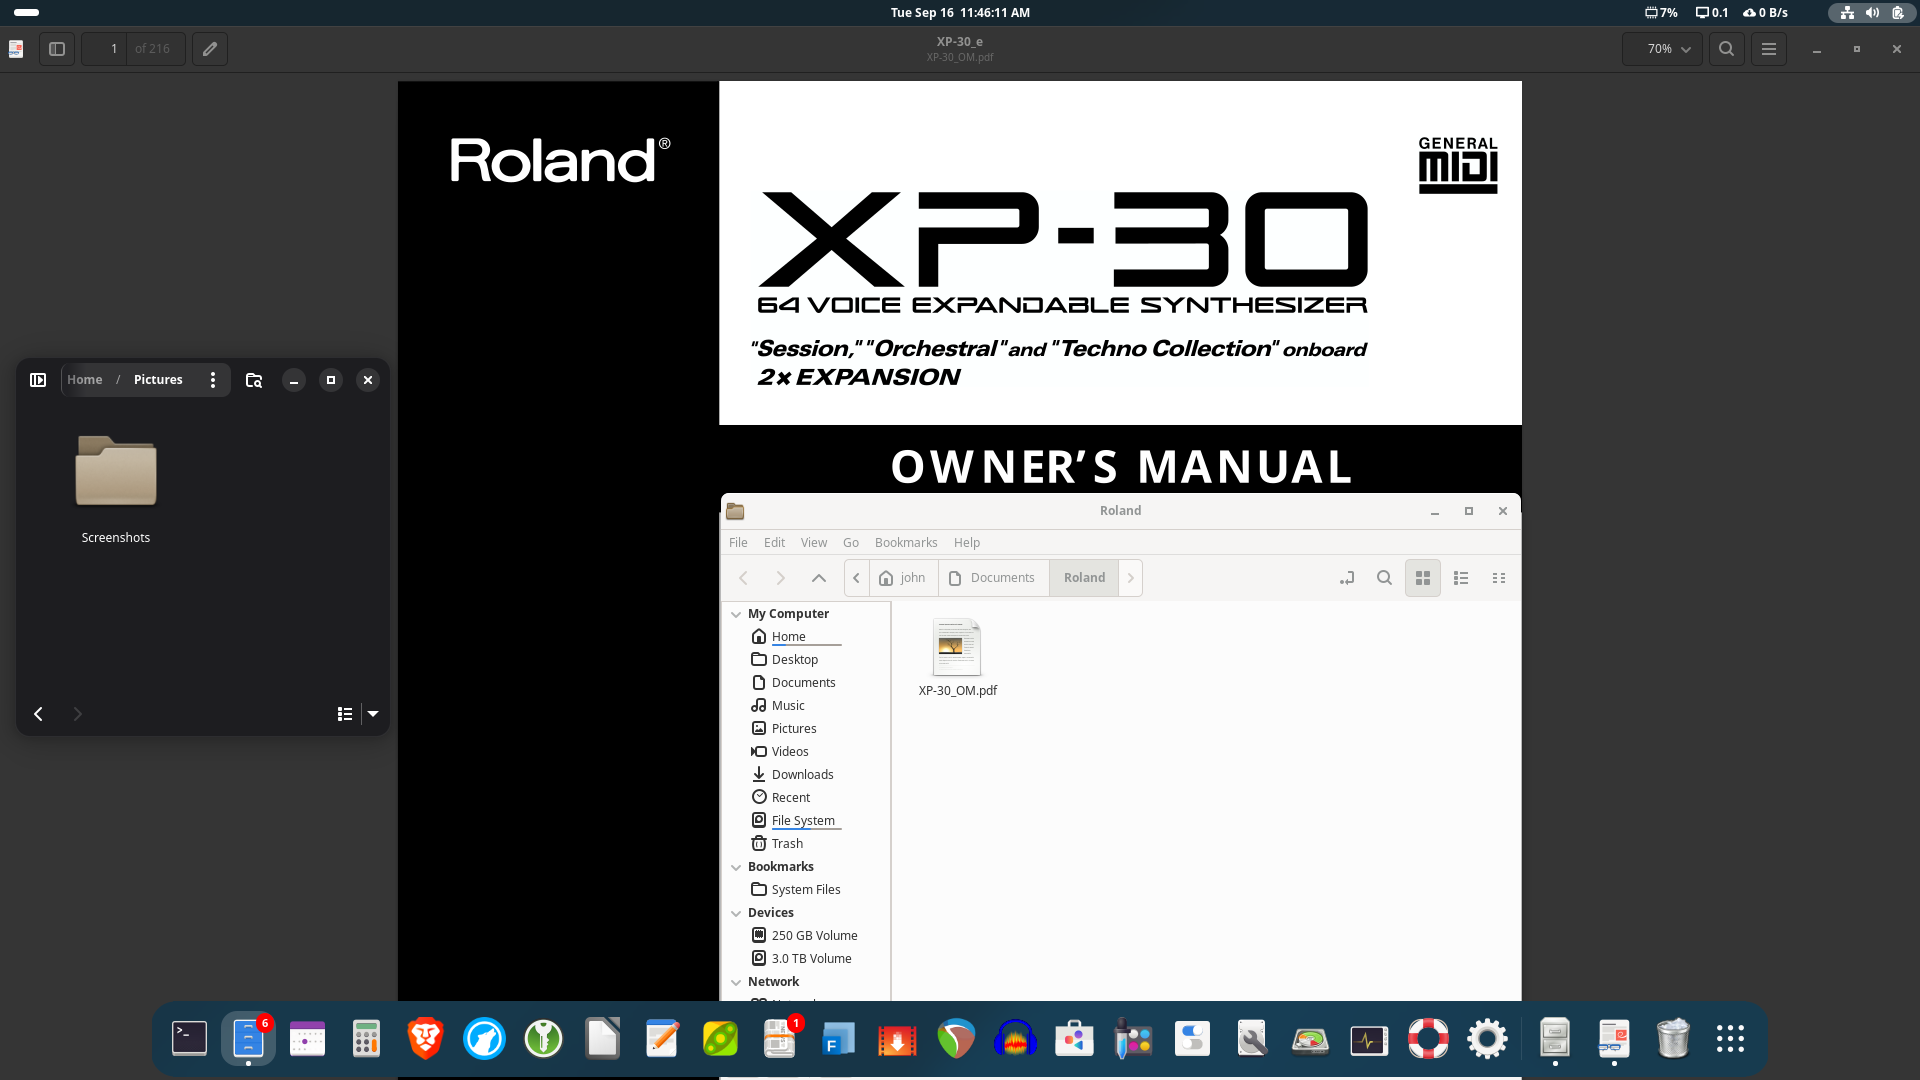Open the PDF viewer hamburger menu
Screen dimensions: 1920x1080
click(1769, 49)
